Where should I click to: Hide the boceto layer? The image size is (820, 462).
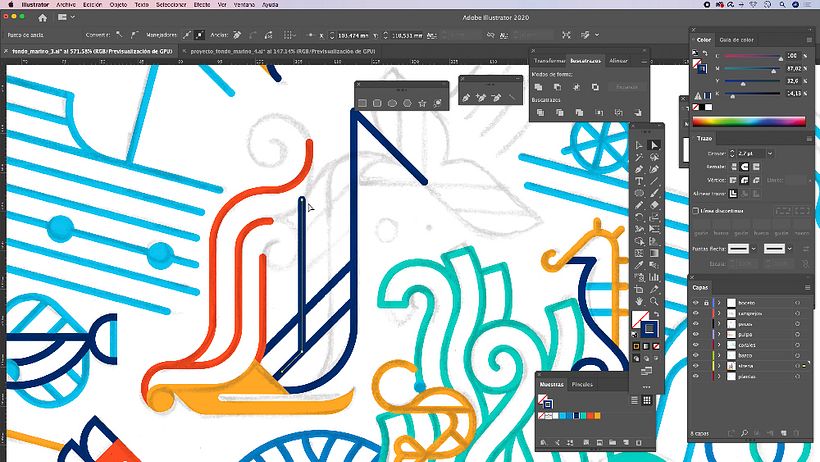(x=696, y=302)
